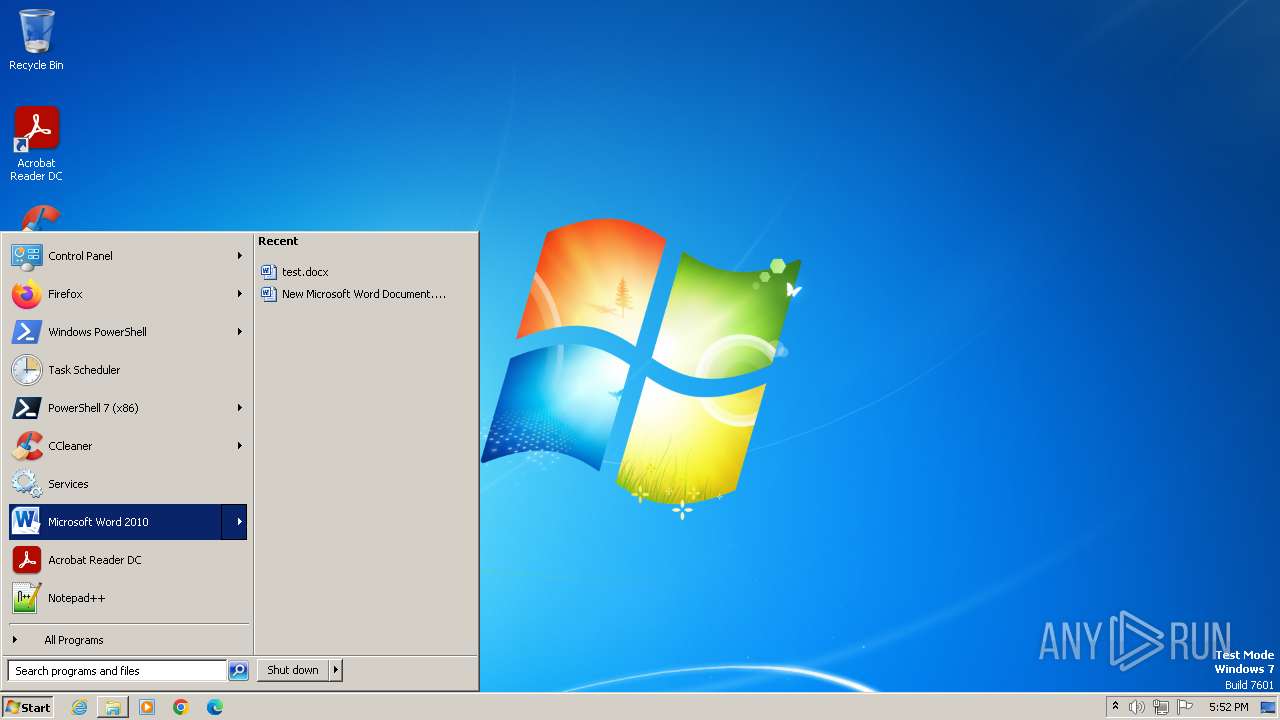The height and width of the screenshot is (720, 1280).
Task: Click the Start button
Action: pyautogui.click(x=28, y=707)
